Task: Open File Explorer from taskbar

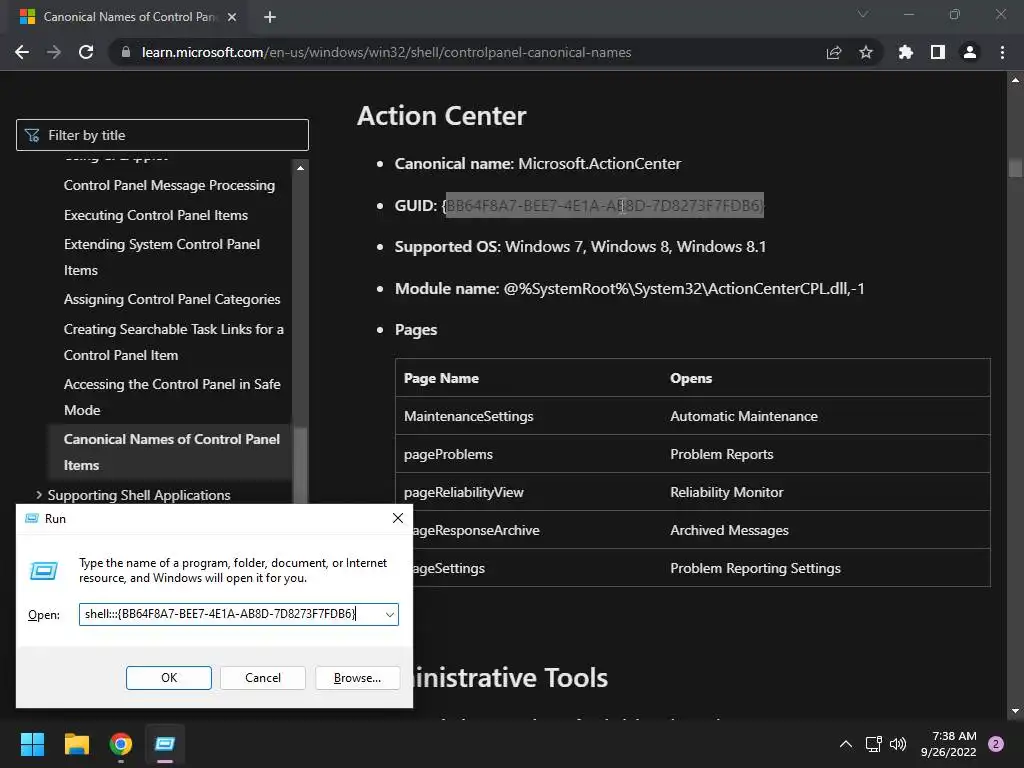Action: [x=76, y=744]
